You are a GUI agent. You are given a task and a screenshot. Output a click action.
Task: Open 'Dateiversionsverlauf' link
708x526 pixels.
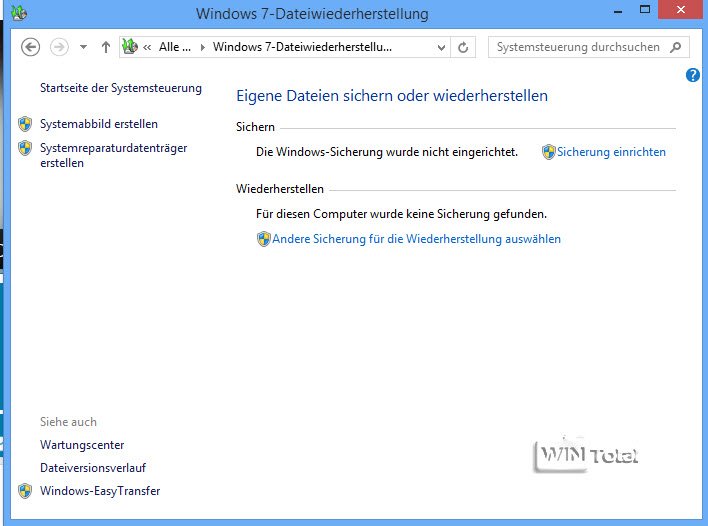tap(93, 468)
